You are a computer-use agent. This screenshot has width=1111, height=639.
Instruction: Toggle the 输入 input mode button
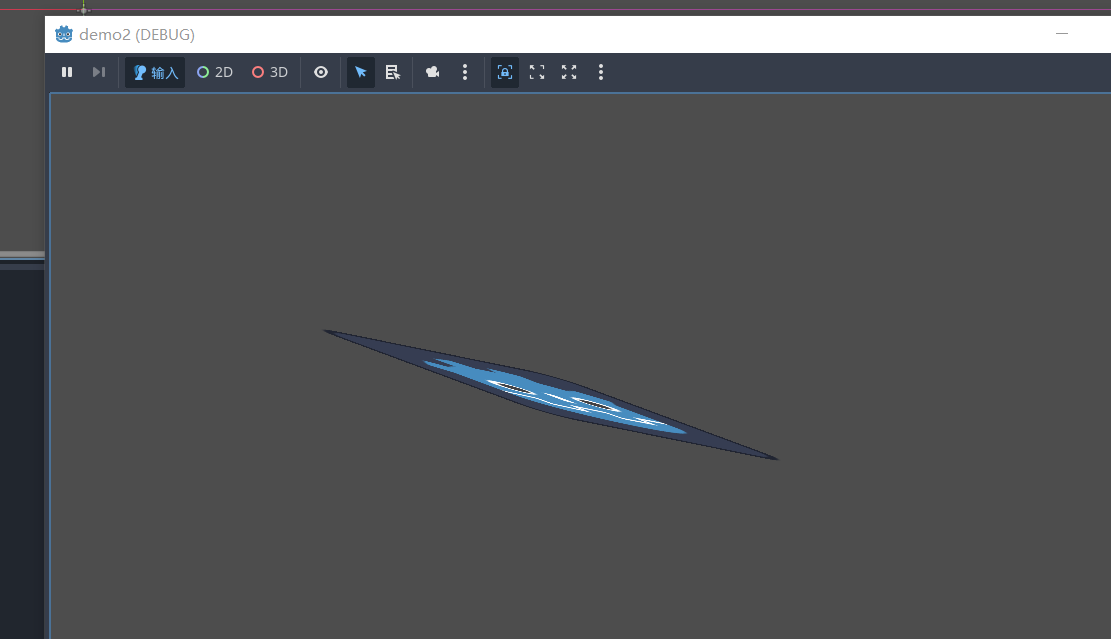[x=155, y=72]
